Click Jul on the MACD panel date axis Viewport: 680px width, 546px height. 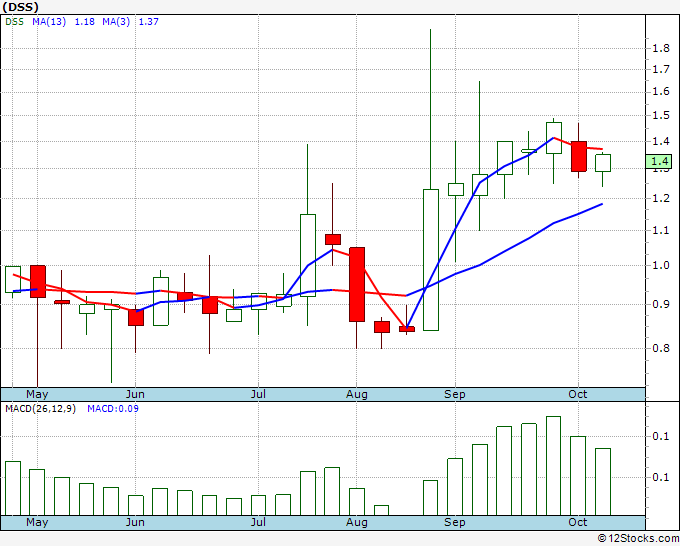[x=258, y=522]
